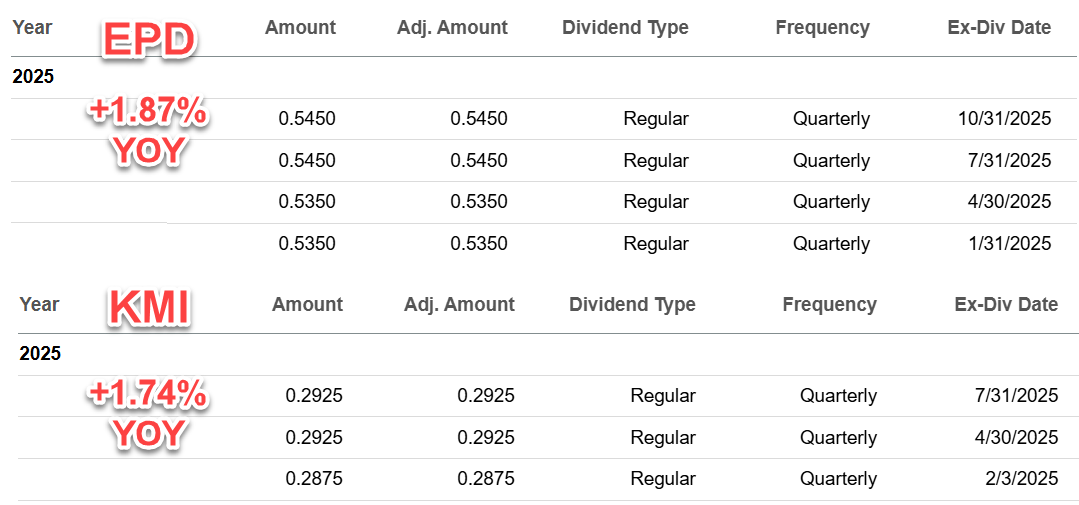The height and width of the screenshot is (505, 1079).
Task: Click the +1.87% YOY label
Action: pyautogui.click(x=148, y=133)
